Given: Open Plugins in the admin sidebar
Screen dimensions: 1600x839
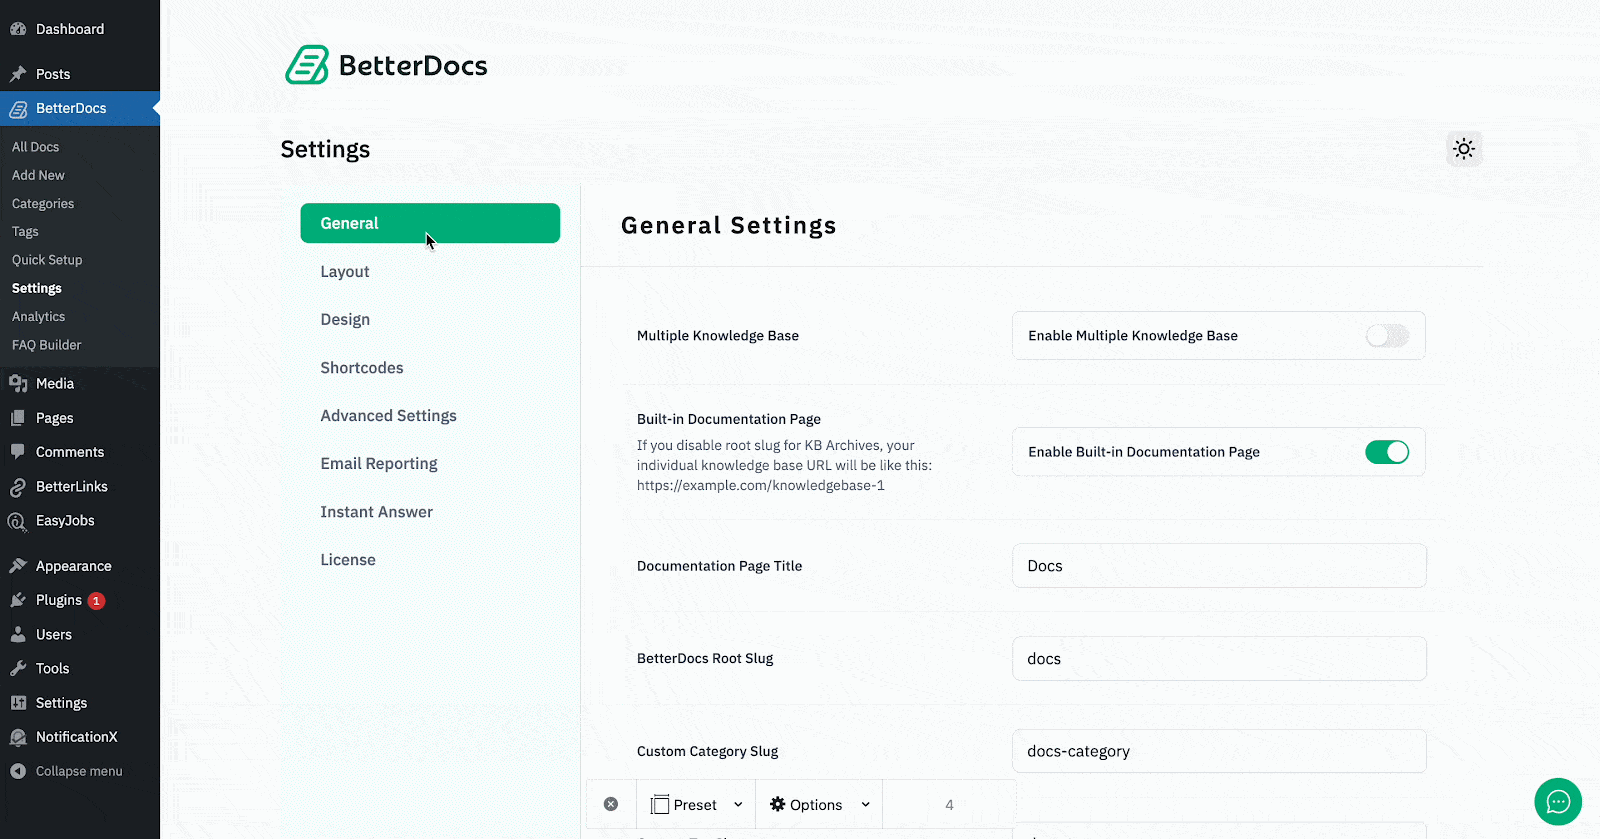Looking at the screenshot, I should point(59,600).
